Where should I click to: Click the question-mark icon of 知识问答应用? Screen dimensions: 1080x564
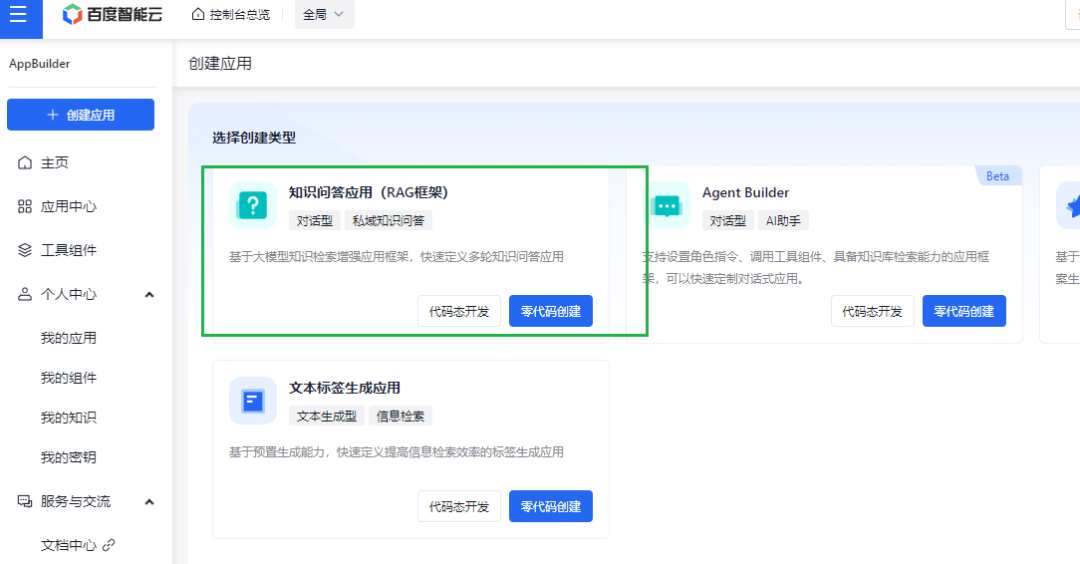point(253,205)
